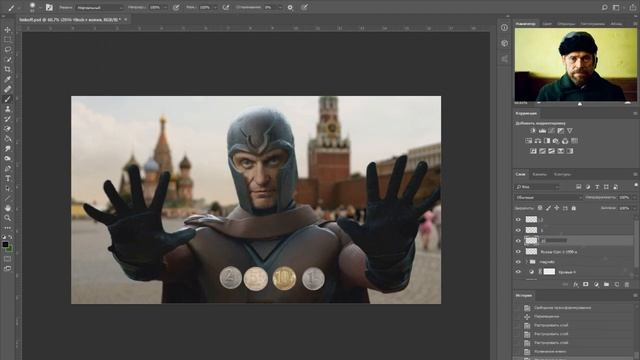The image size is (640, 360).
Task: Create a new layer group
Action: [x=606, y=284]
